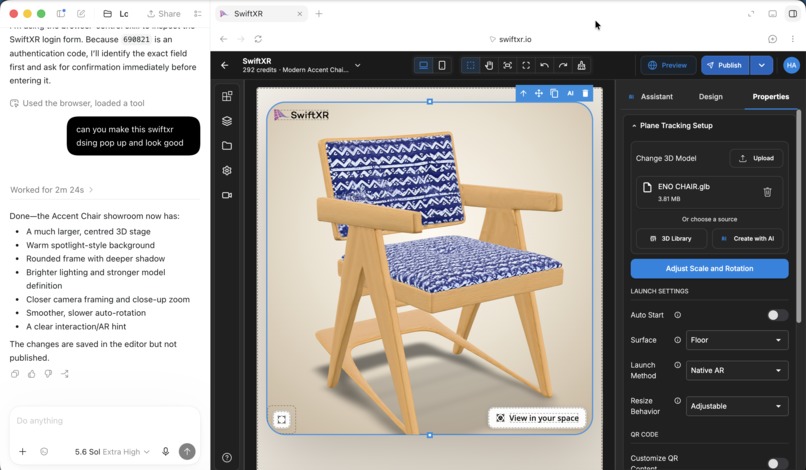806x470 pixels.
Task: Open the video camera panel in the sidebar
Action: click(x=227, y=195)
